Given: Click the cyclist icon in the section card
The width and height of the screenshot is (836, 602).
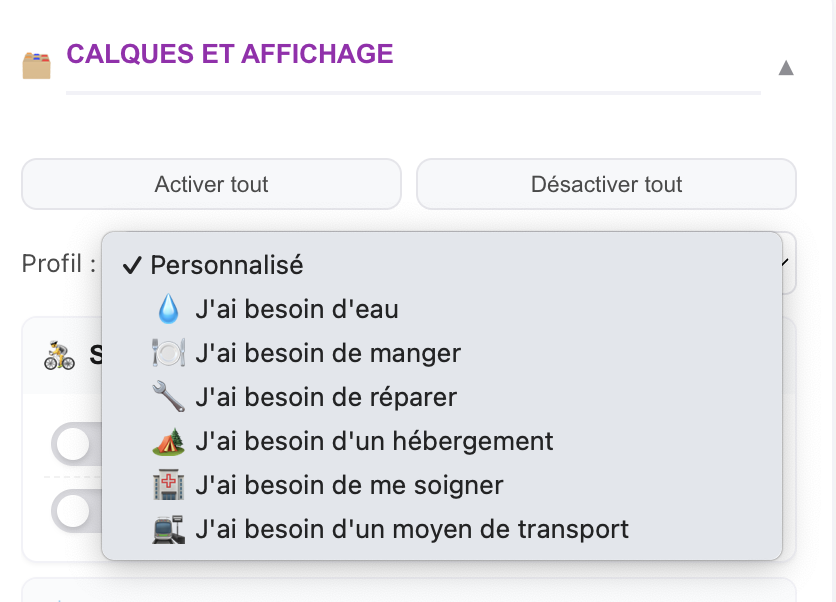Looking at the screenshot, I should coord(60,354).
